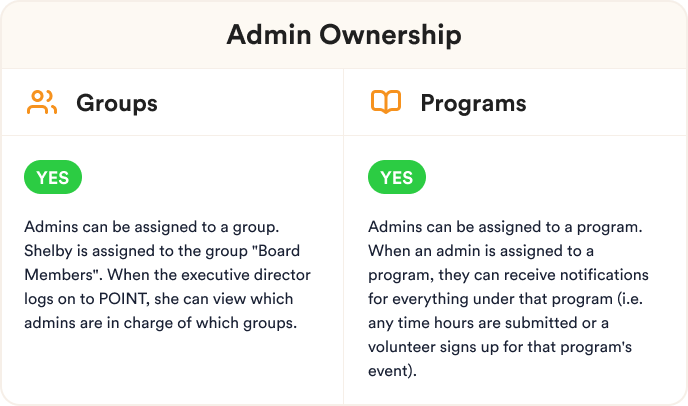
Task: Click the "volunteer signs up" line in Programs
Action: click(x=500, y=347)
